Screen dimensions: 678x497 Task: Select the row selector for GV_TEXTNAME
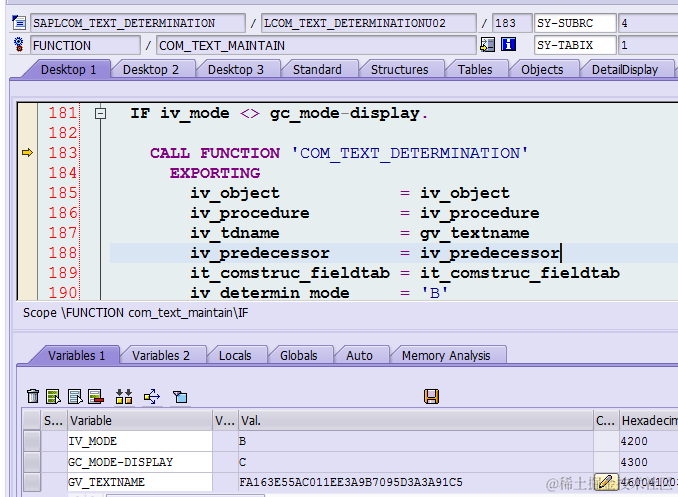click(32, 482)
